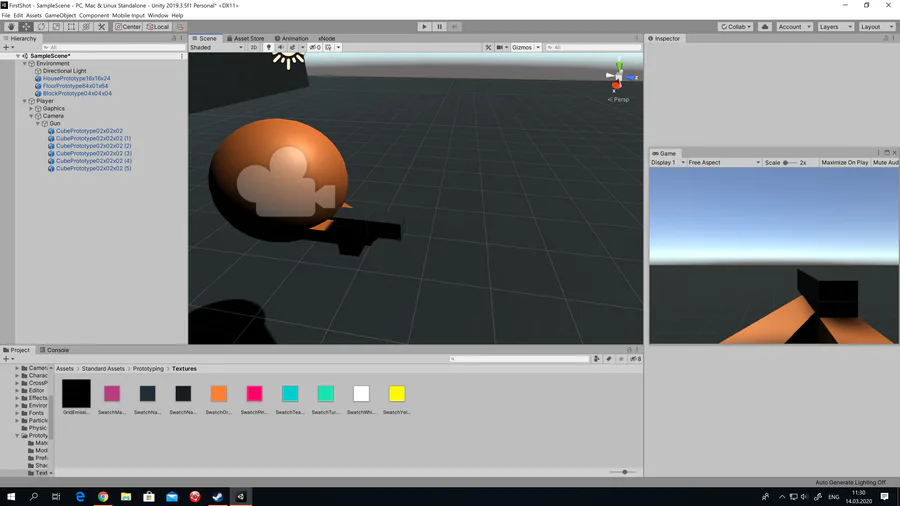Click the scene orientation gizmo

(619, 77)
